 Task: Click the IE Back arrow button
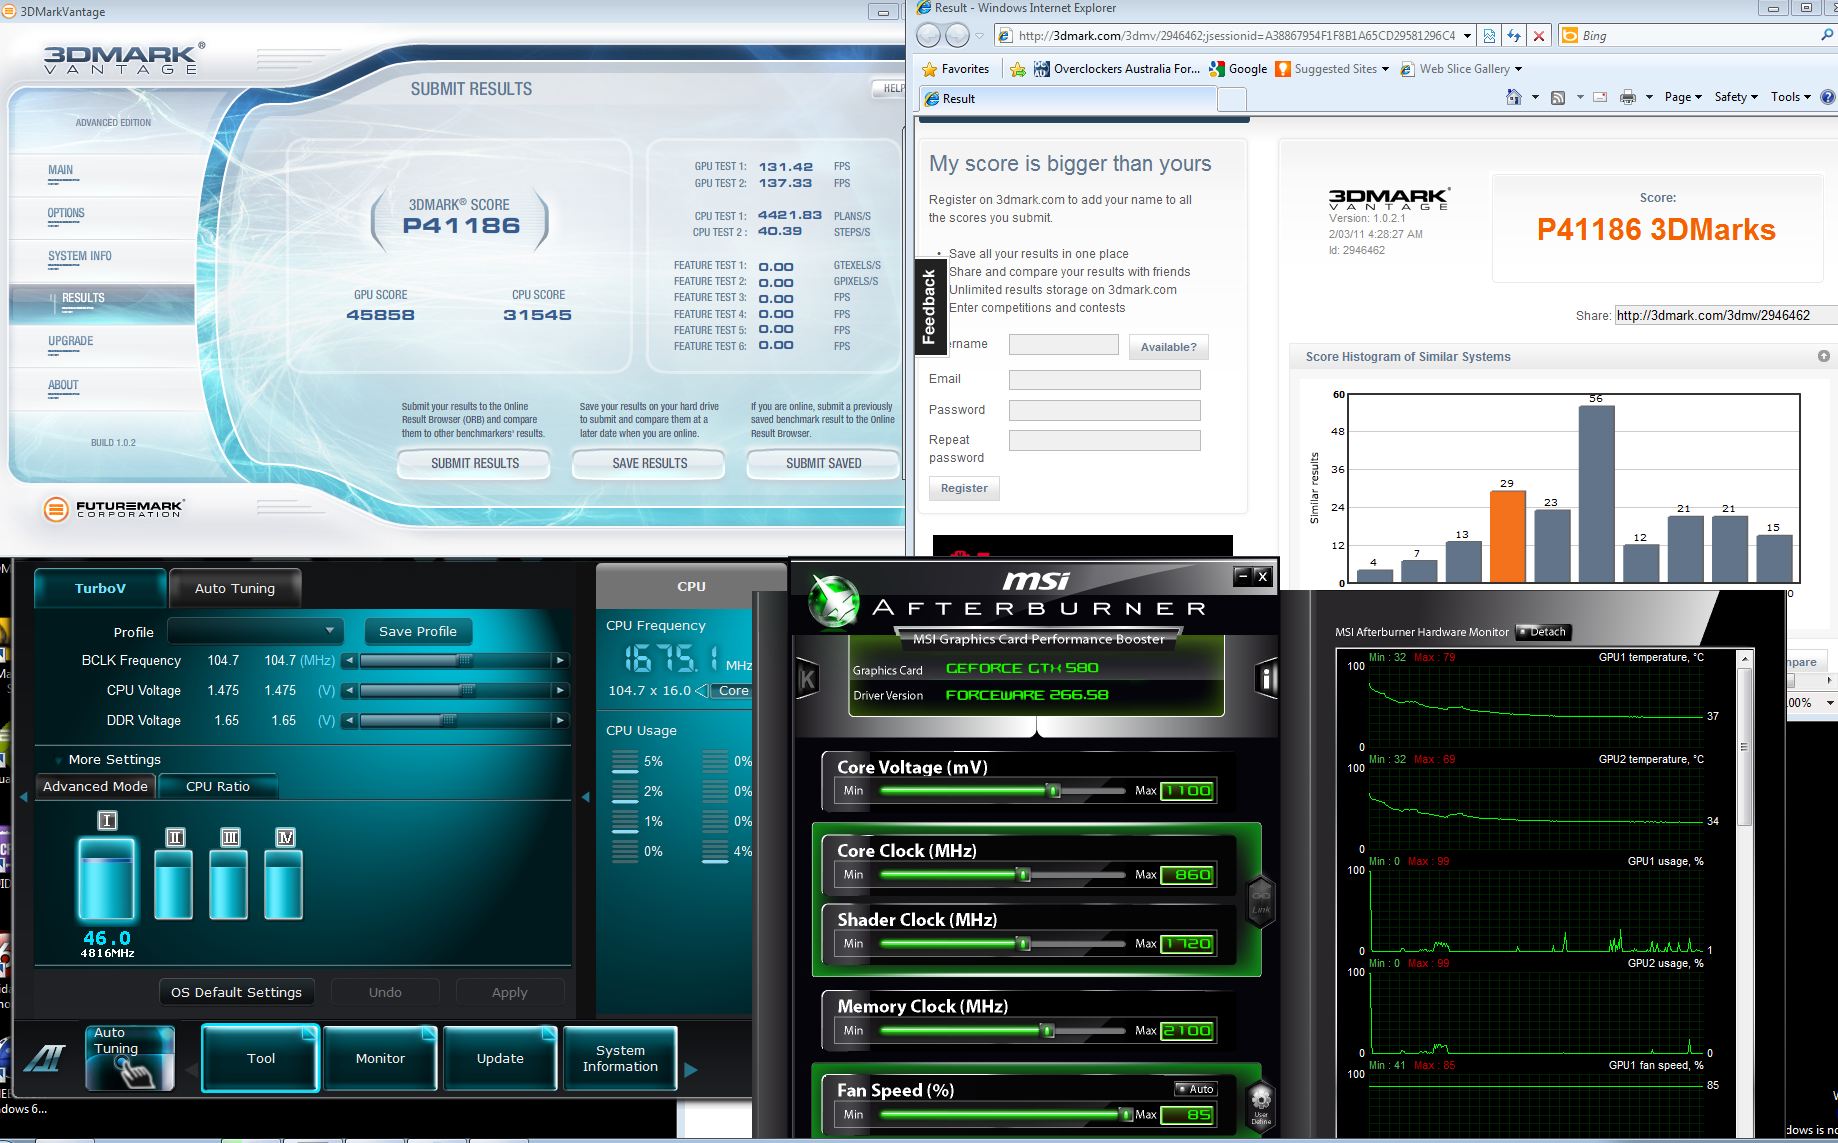point(928,36)
